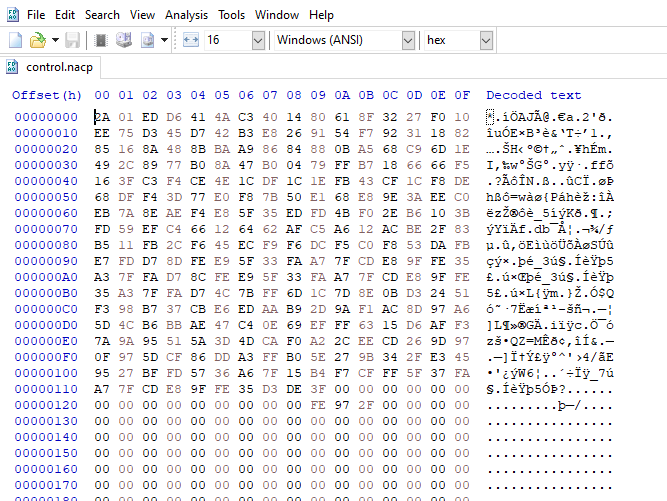This screenshot has width=667, height=501.
Task: Click offset label 00000170
Action: tap(46, 485)
